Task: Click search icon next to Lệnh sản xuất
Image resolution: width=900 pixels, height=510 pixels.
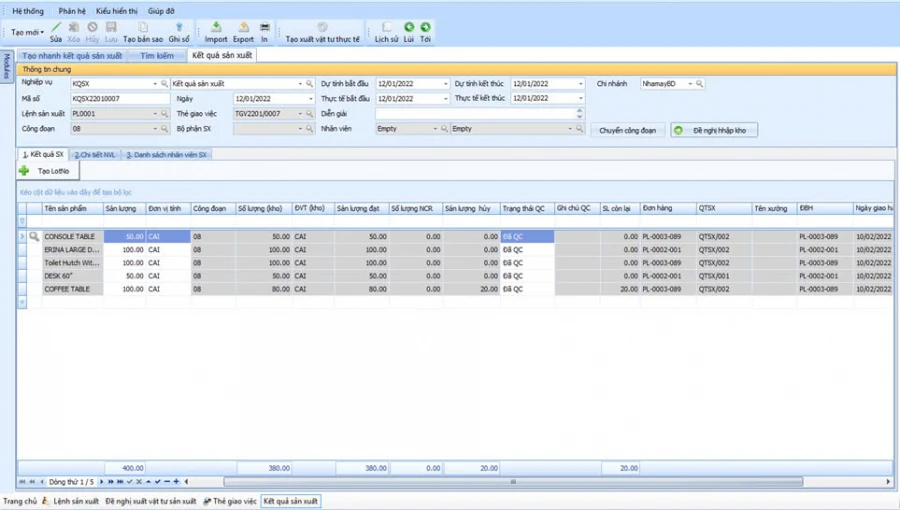Action: (x=164, y=114)
